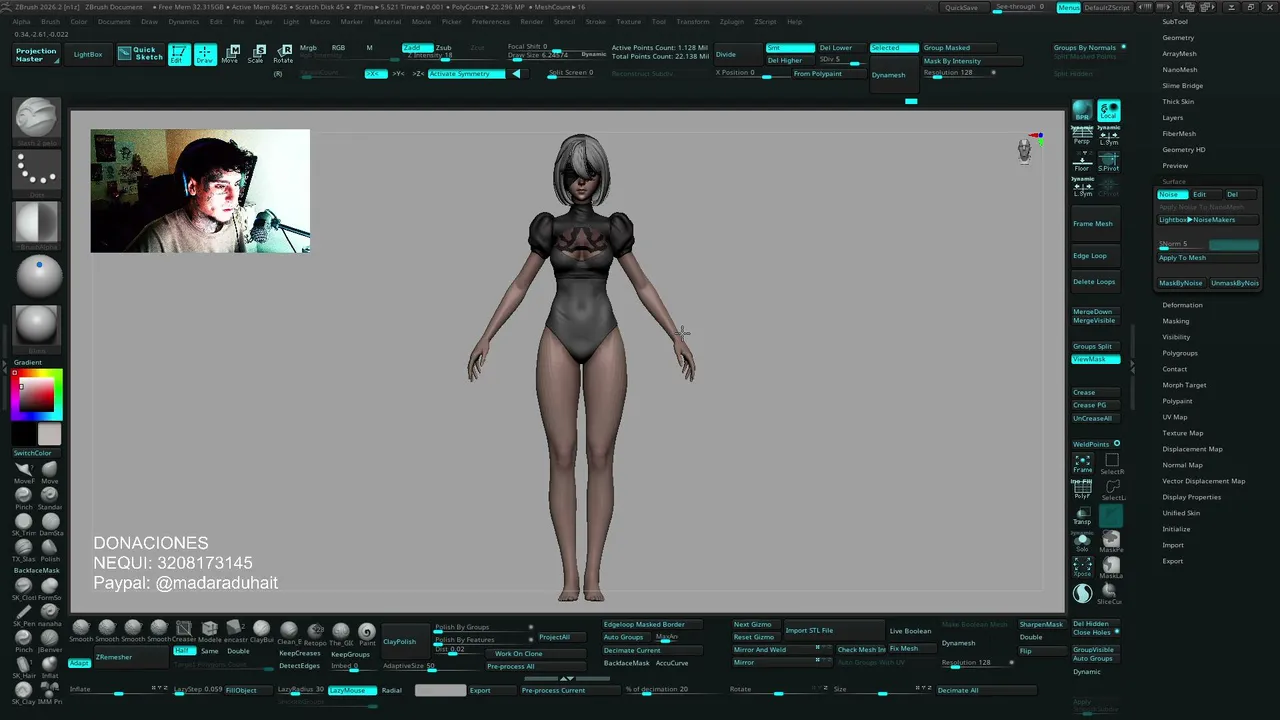The height and width of the screenshot is (720, 1280).
Task: Select the Draw mode icon
Action: coord(205,54)
